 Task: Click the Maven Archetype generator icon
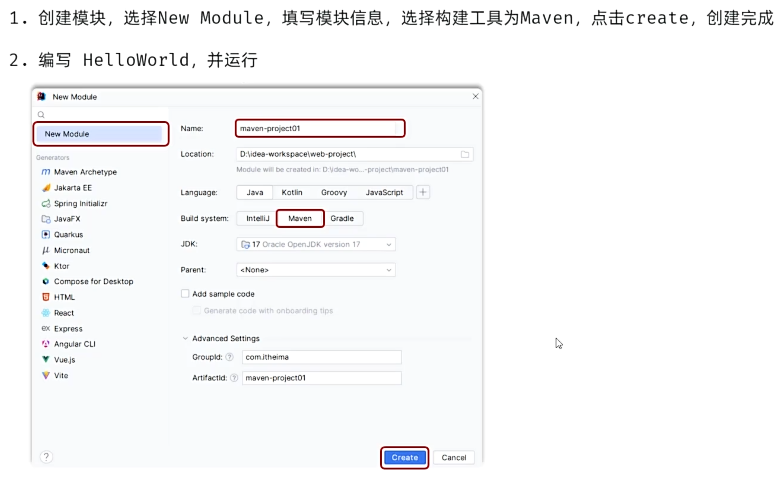point(46,172)
